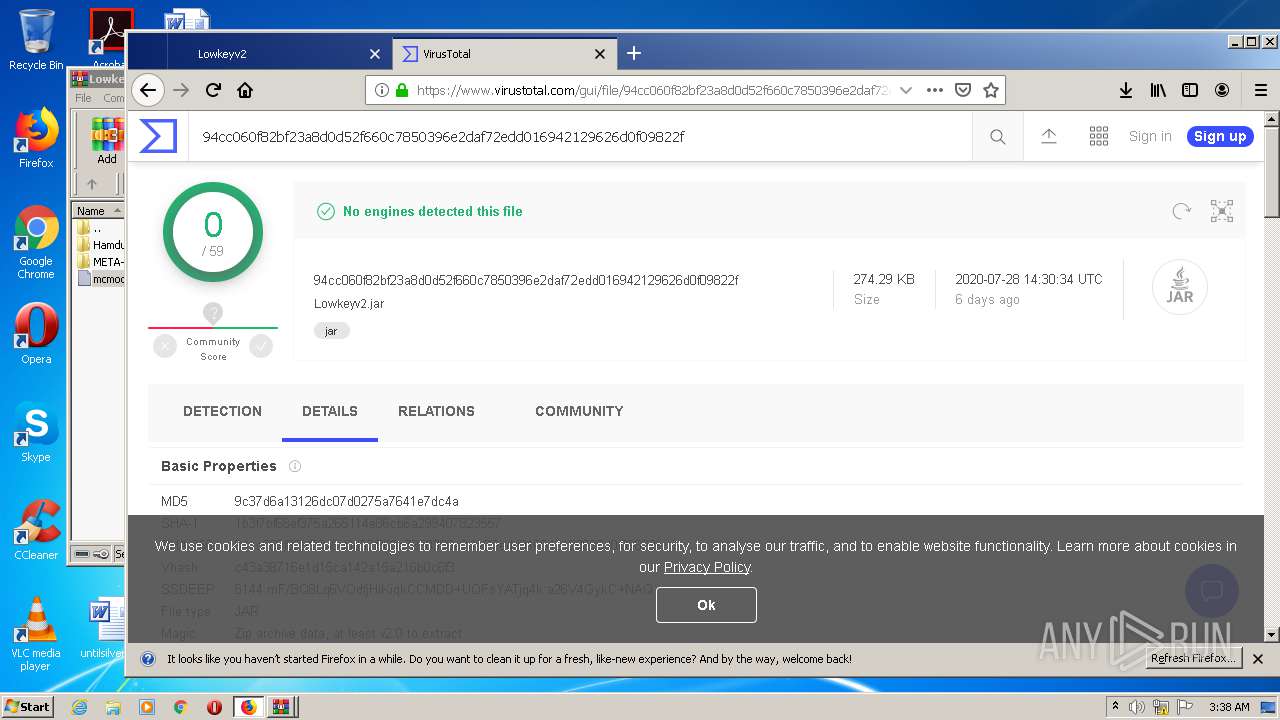Click the MD5 hash value
Viewport: 1280px width, 720px height.
click(346, 501)
